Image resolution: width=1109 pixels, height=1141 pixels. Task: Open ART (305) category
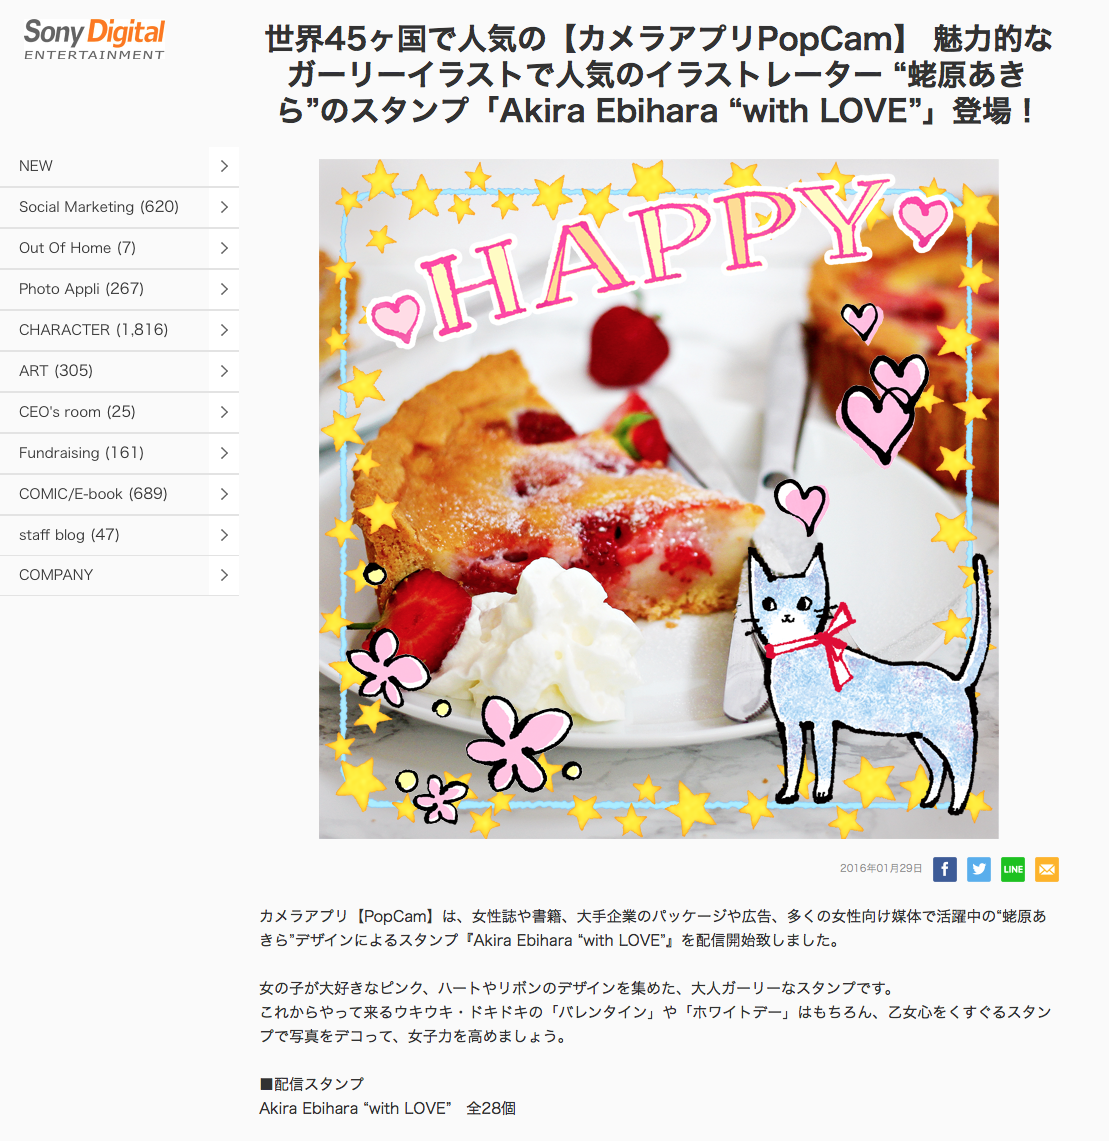[x=119, y=371]
